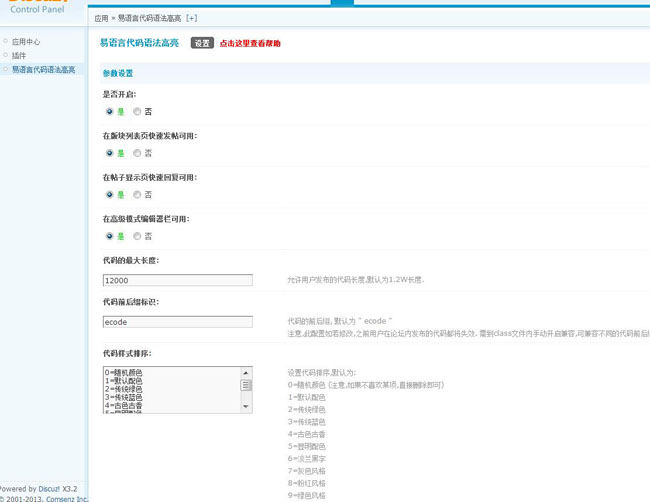Click inside the 代码样式排序 text area
The image size is (650, 502).
[x=170, y=390]
